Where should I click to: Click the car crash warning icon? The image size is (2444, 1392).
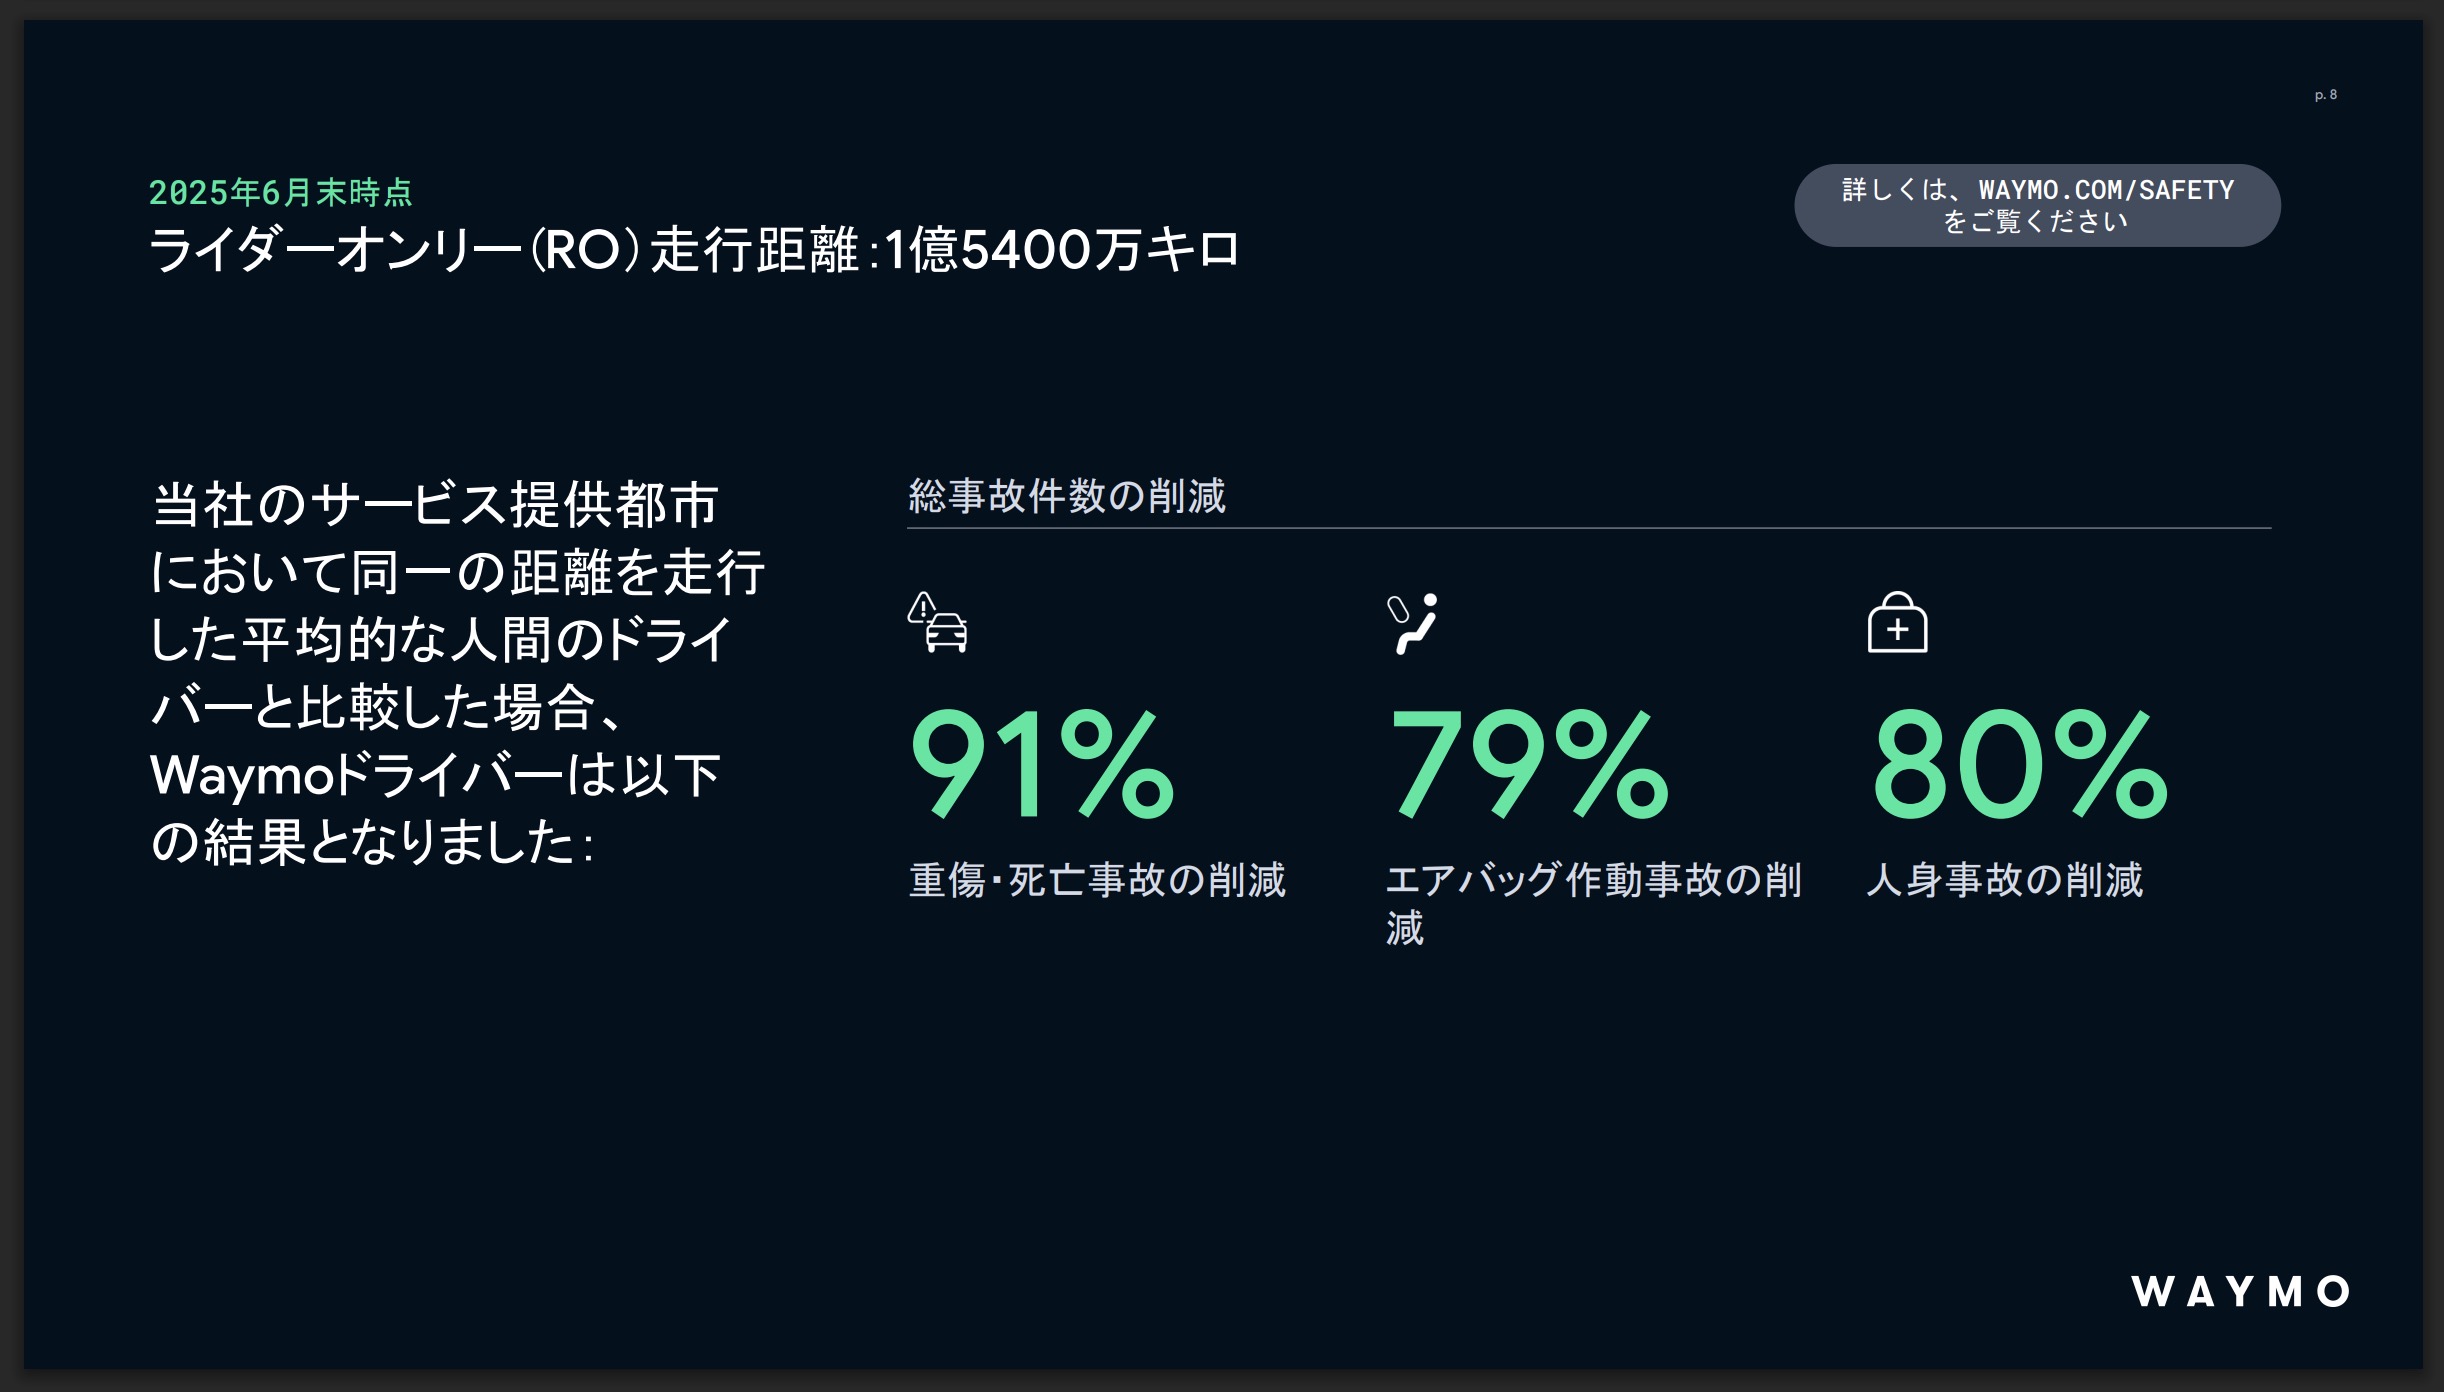pos(938,623)
